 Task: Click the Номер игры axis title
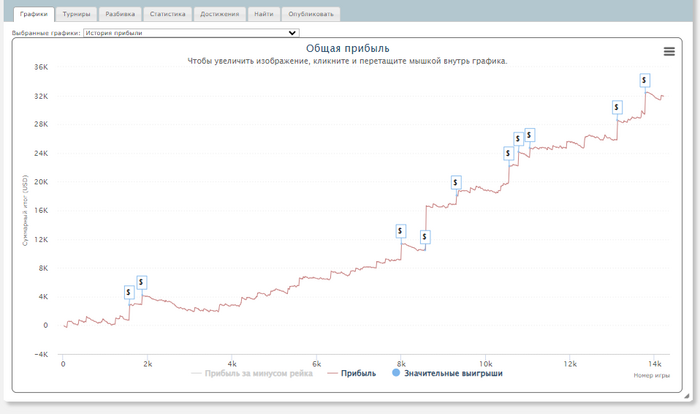coord(651,376)
